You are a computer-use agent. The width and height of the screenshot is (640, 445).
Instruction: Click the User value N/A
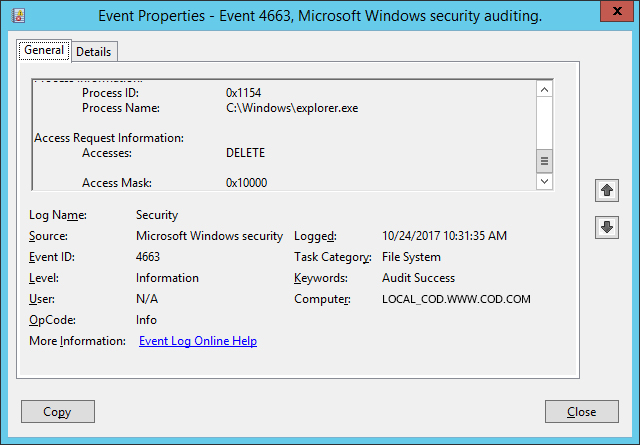pos(147,299)
